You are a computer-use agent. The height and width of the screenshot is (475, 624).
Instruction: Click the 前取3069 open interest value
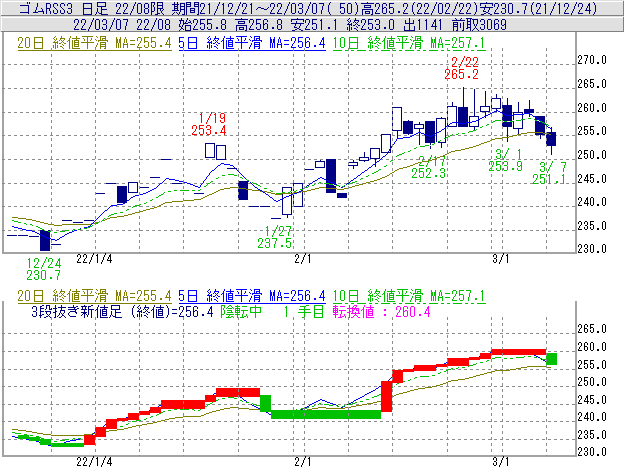(479, 25)
